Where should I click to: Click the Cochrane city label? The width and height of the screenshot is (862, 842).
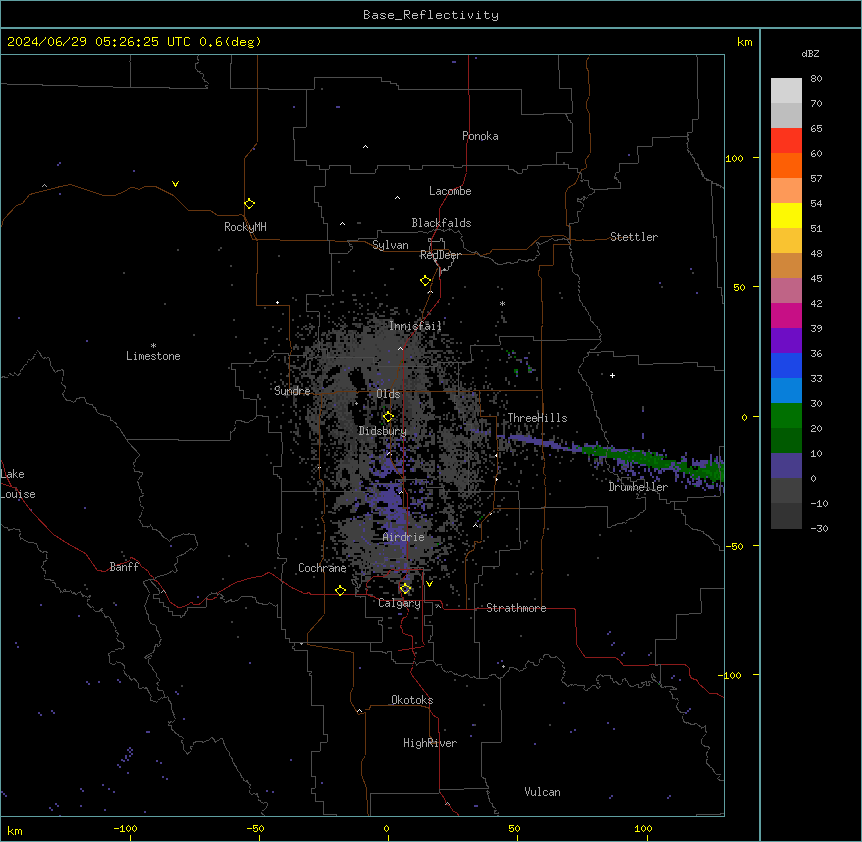[322, 568]
